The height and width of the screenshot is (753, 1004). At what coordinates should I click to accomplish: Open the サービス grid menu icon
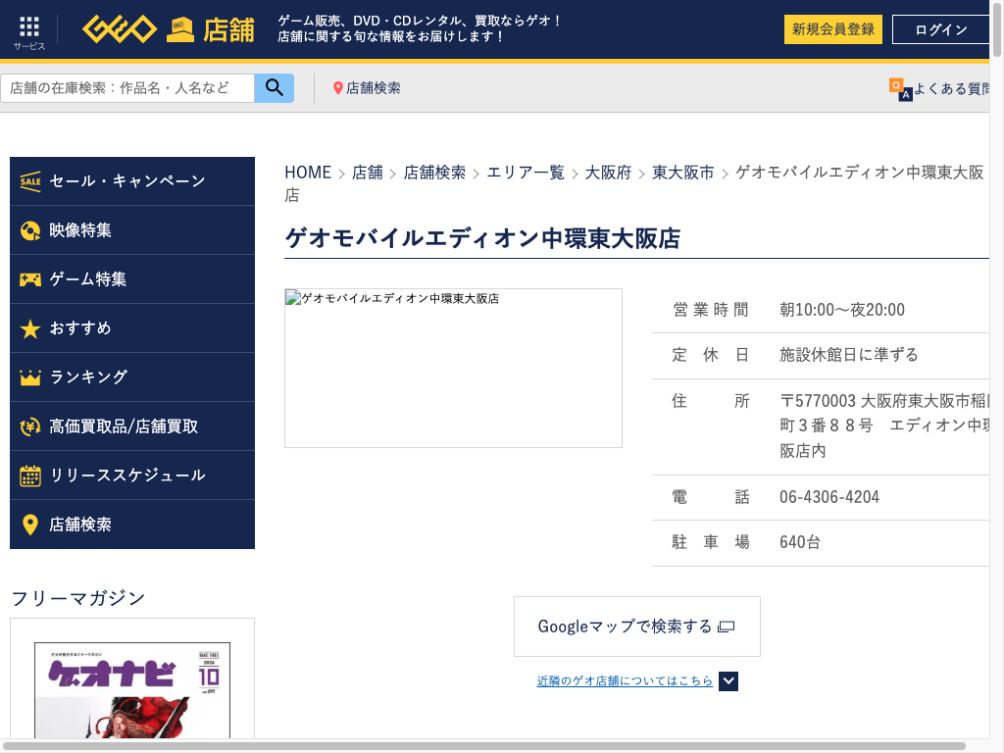pos(29,27)
